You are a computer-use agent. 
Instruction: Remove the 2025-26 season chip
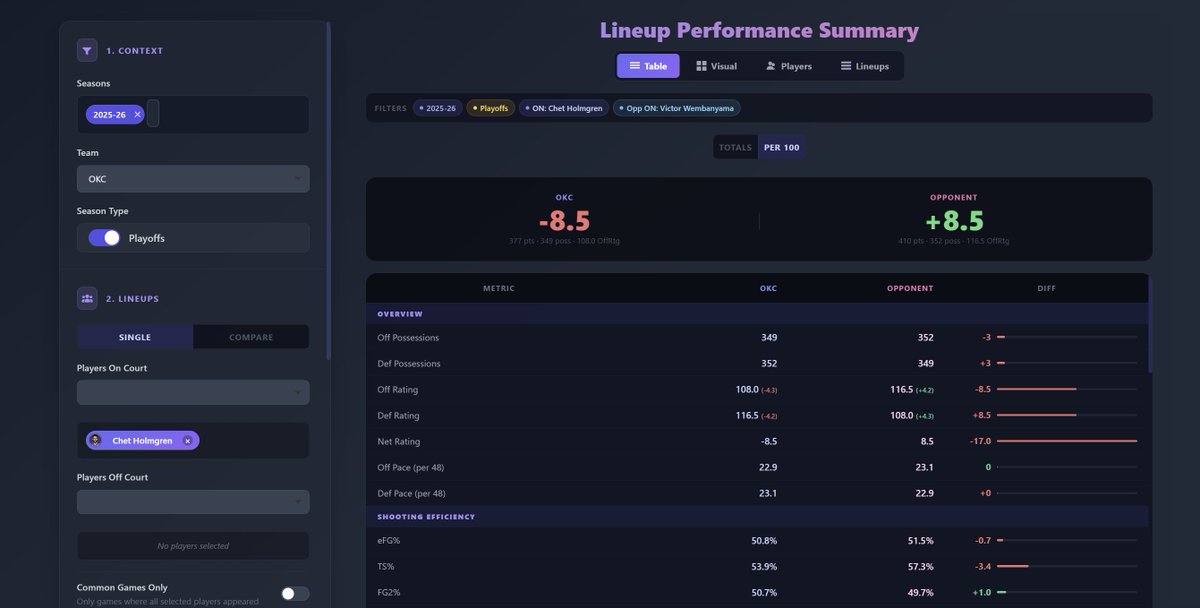tap(138, 115)
